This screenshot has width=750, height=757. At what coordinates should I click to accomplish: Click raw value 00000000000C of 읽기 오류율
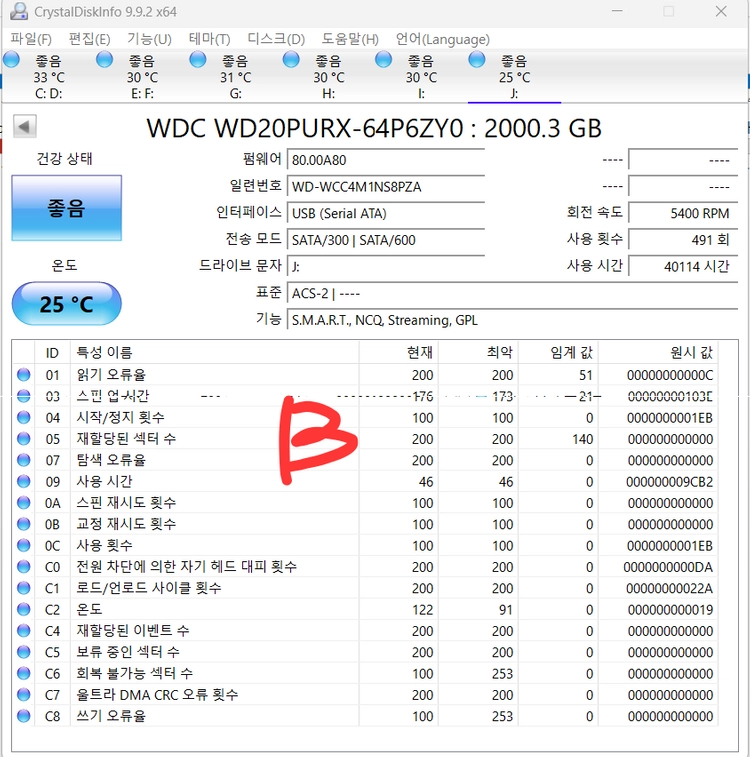tap(669, 375)
